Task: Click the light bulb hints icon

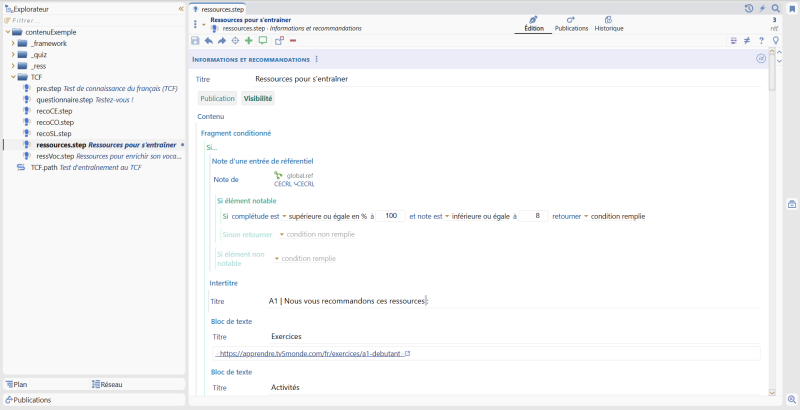Action: click(x=776, y=41)
